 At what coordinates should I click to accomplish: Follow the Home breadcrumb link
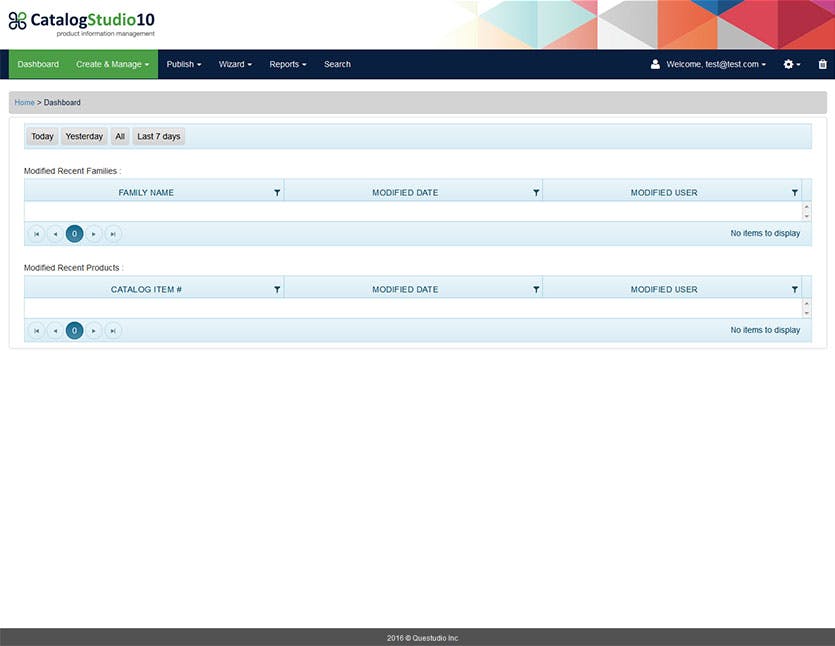tap(24, 102)
